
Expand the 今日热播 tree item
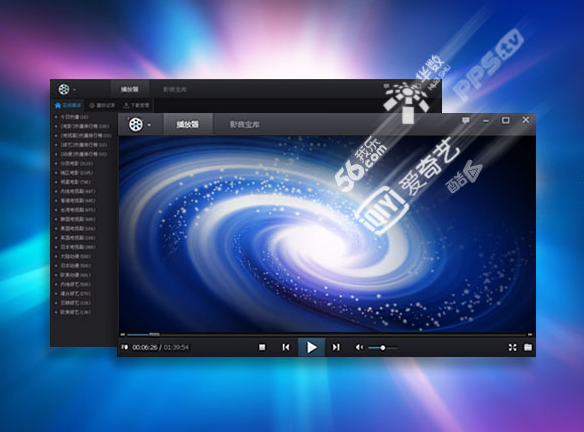[x=72, y=117]
